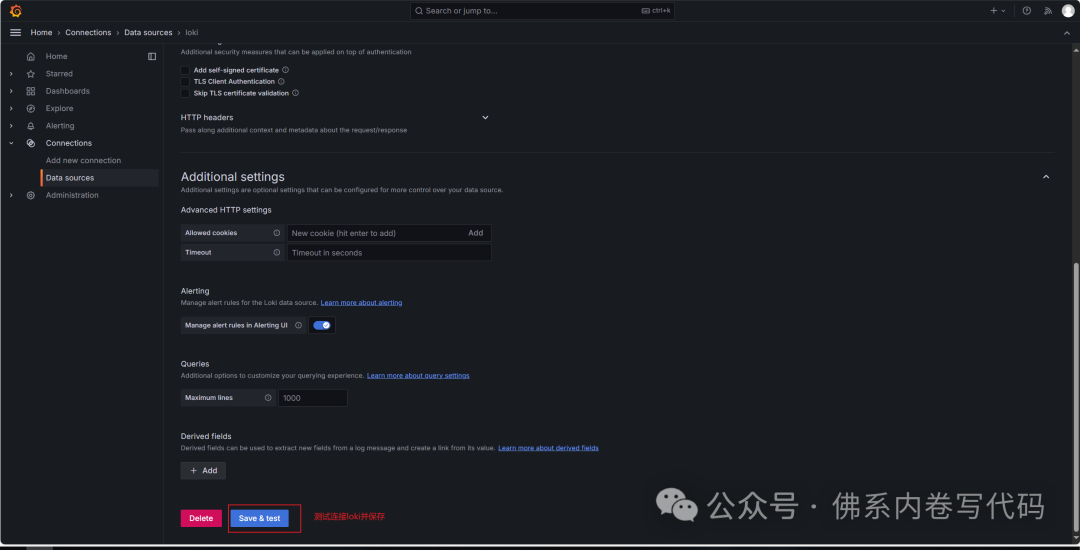Click the Timeout in seconds field
Image resolution: width=1080 pixels, height=550 pixels.
coord(389,253)
